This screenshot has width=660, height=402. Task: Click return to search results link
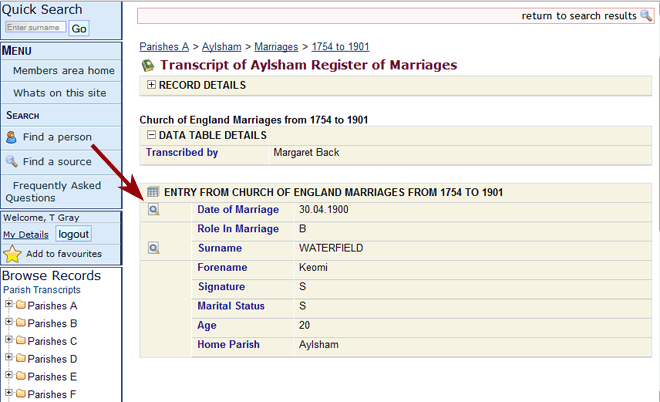coord(579,16)
